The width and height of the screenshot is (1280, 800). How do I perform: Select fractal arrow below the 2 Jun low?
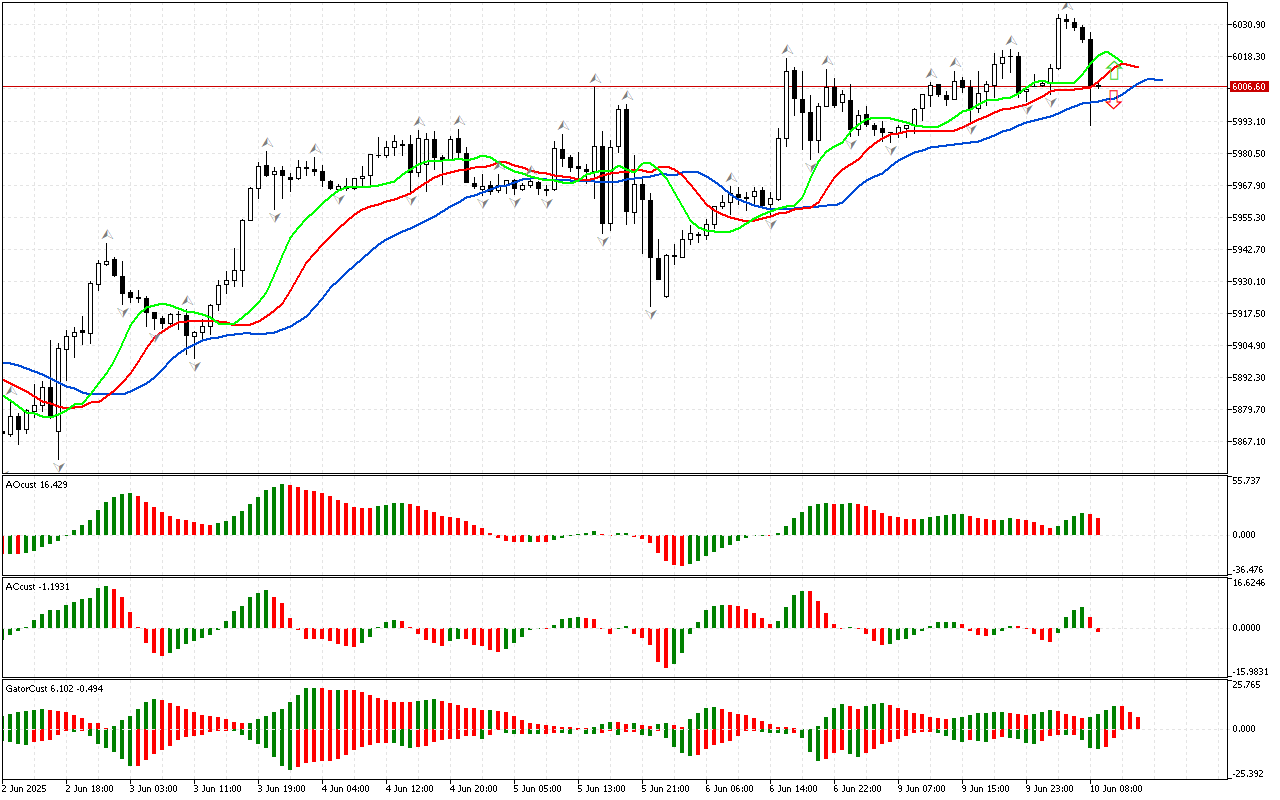point(59,466)
